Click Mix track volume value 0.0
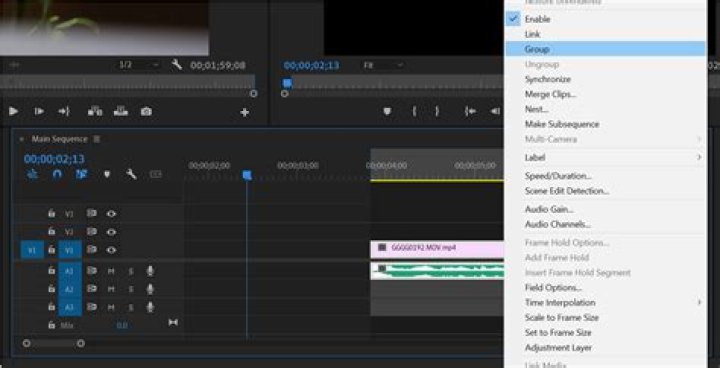720x368 pixels. coord(122,325)
